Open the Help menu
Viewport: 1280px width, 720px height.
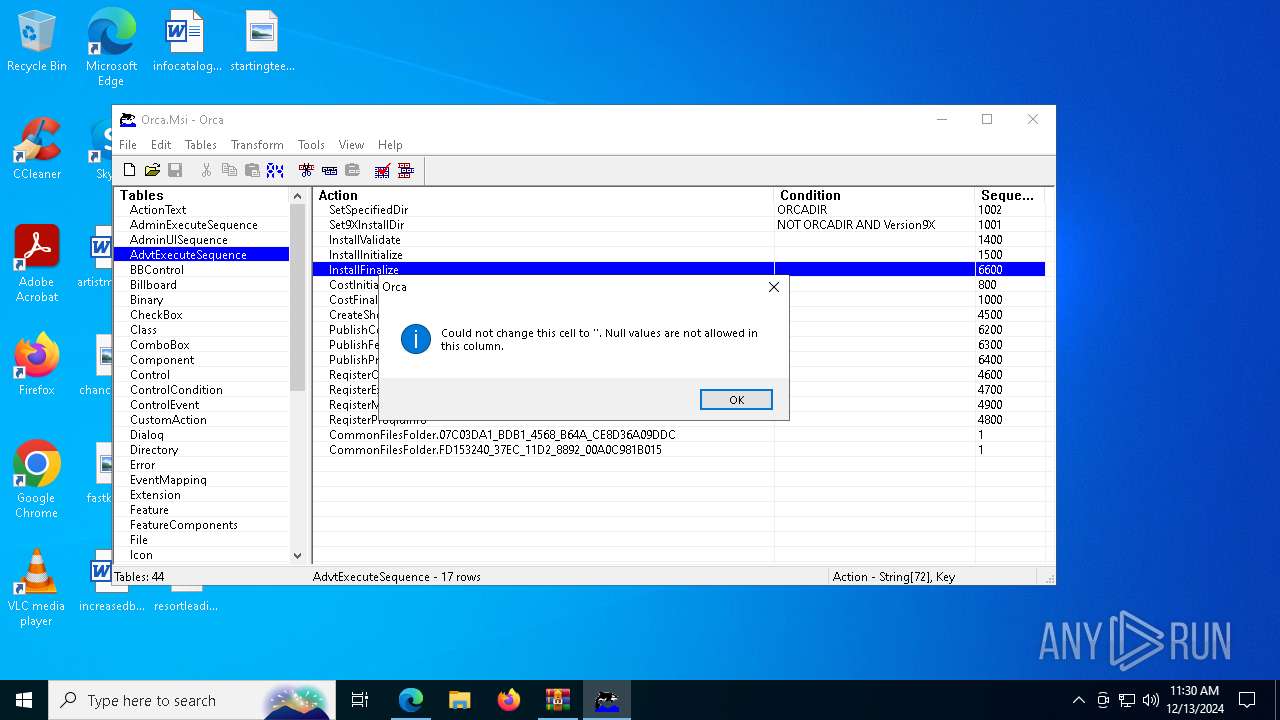coord(390,145)
